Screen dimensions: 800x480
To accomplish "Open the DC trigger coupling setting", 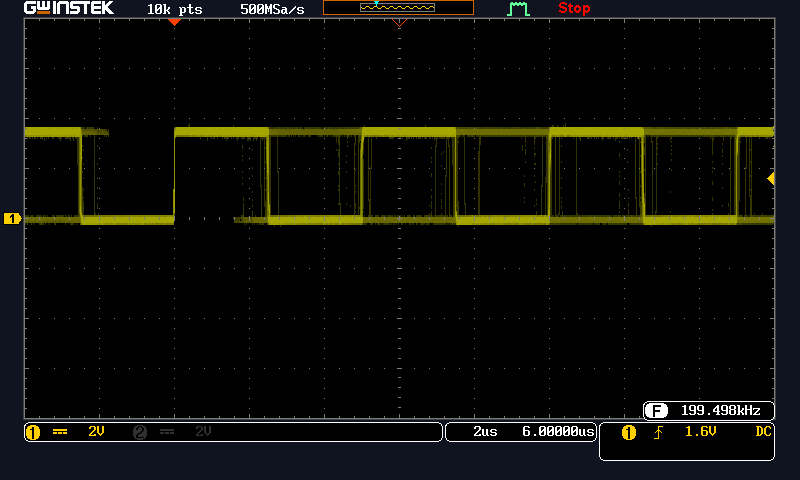I will [763, 432].
